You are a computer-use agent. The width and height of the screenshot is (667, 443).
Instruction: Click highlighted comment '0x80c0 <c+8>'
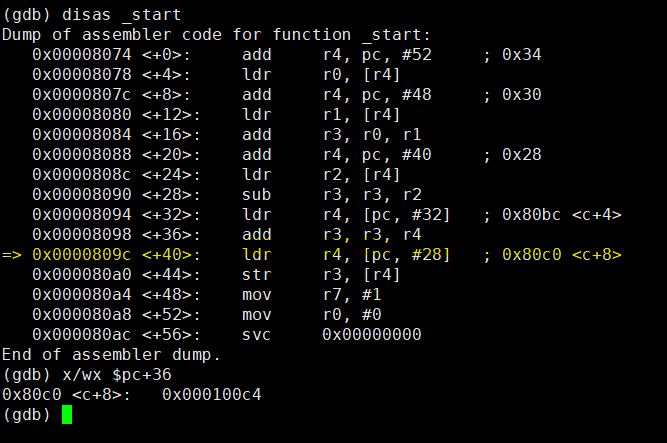point(562,255)
